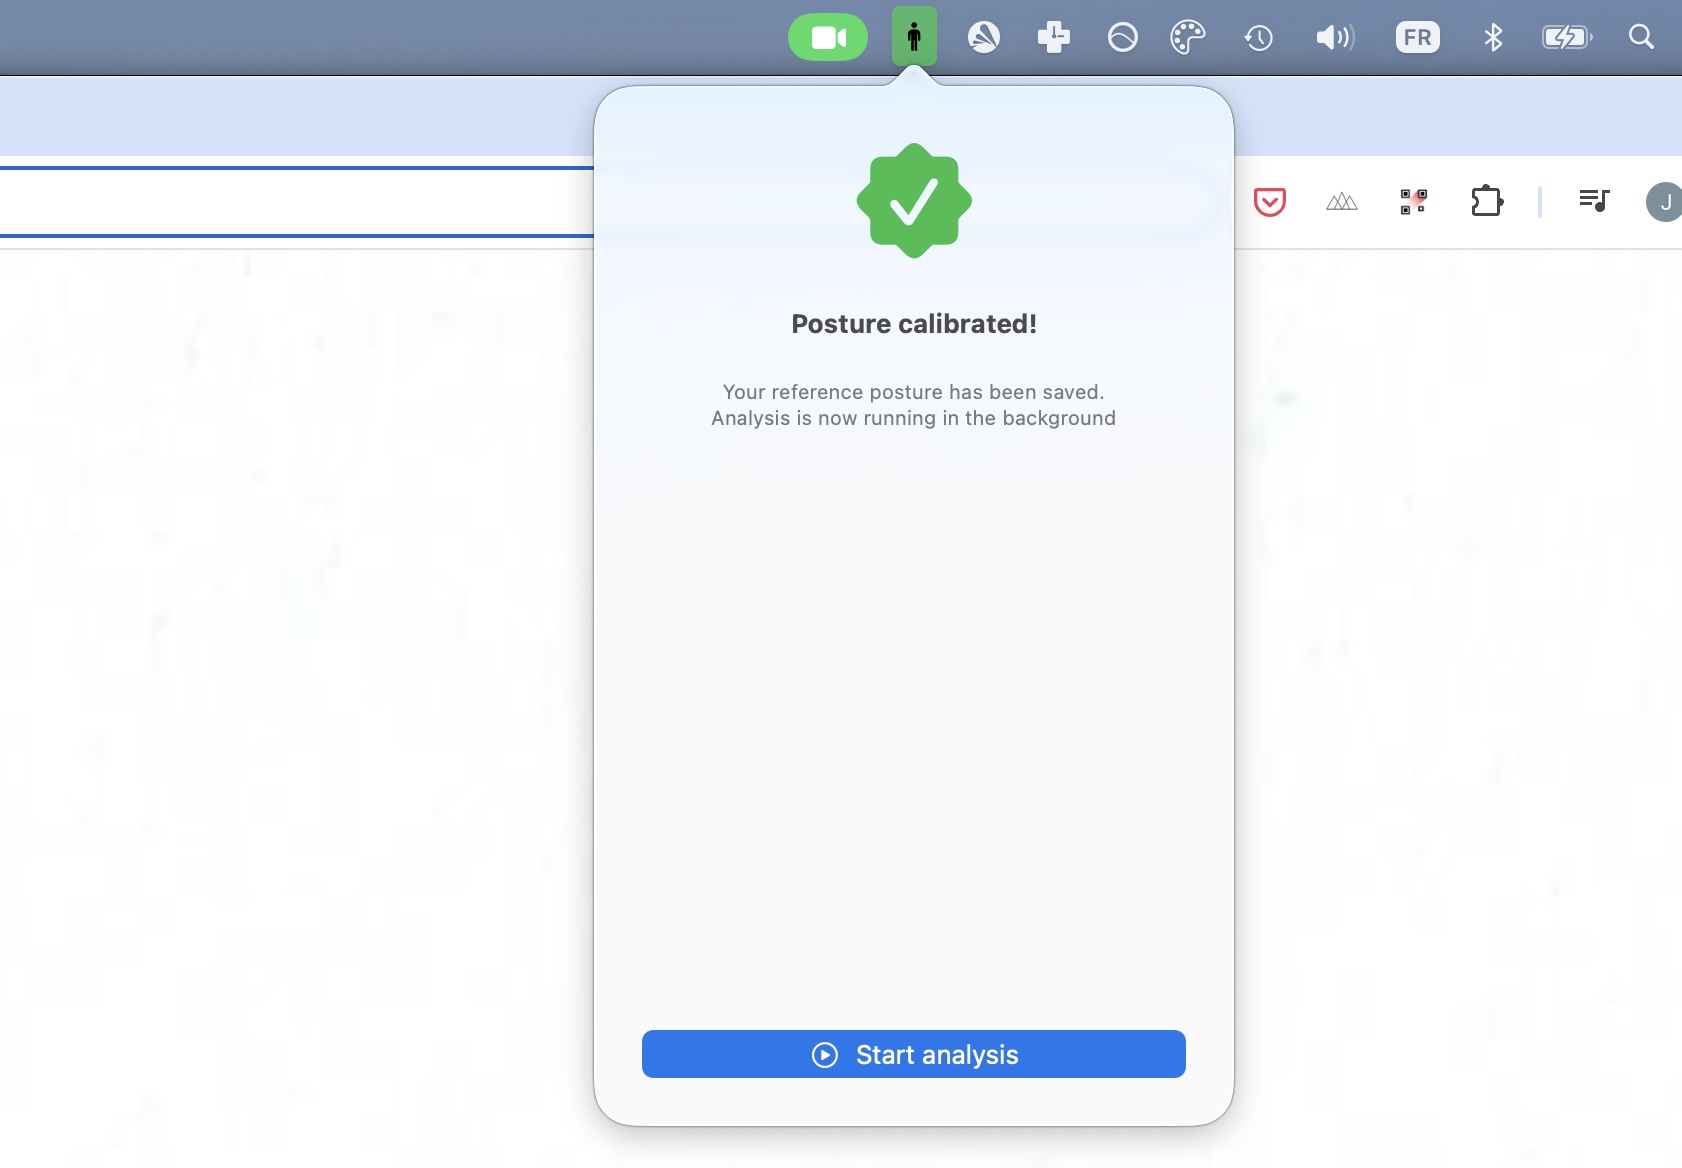Click the color palette menu bar icon
This screenshot has height=1168, width=1682.
click(x=1188, y=38)
